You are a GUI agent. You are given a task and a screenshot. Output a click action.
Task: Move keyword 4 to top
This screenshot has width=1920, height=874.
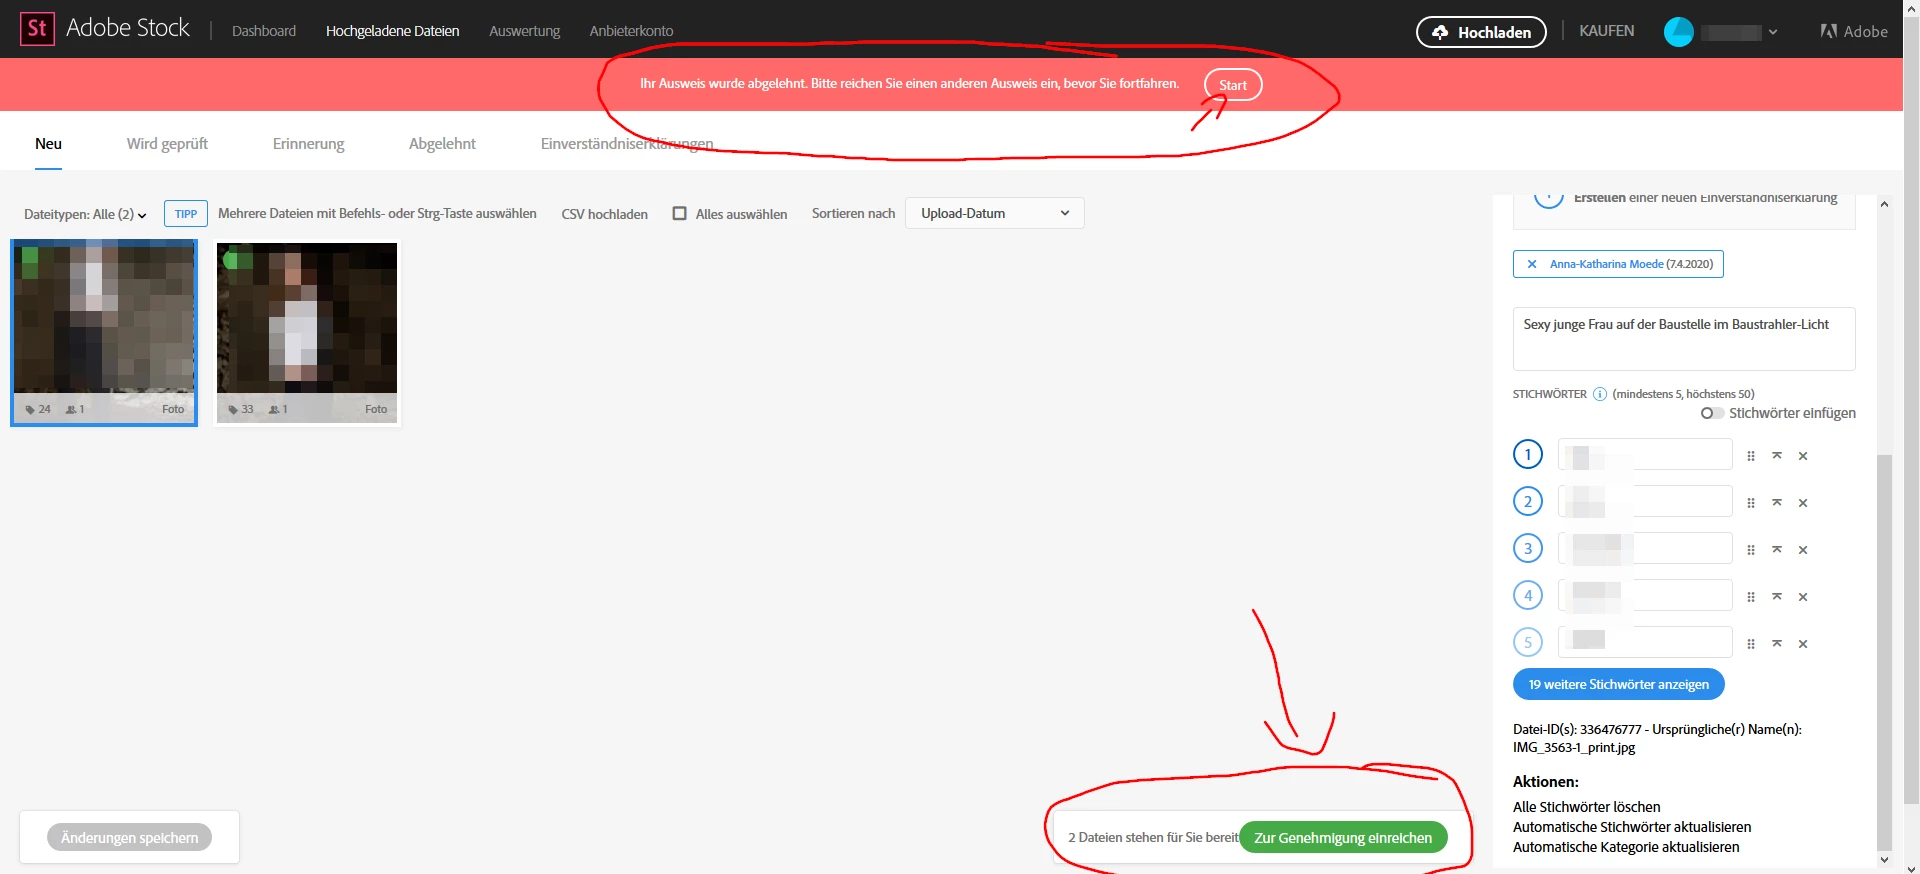point(1777,596)
